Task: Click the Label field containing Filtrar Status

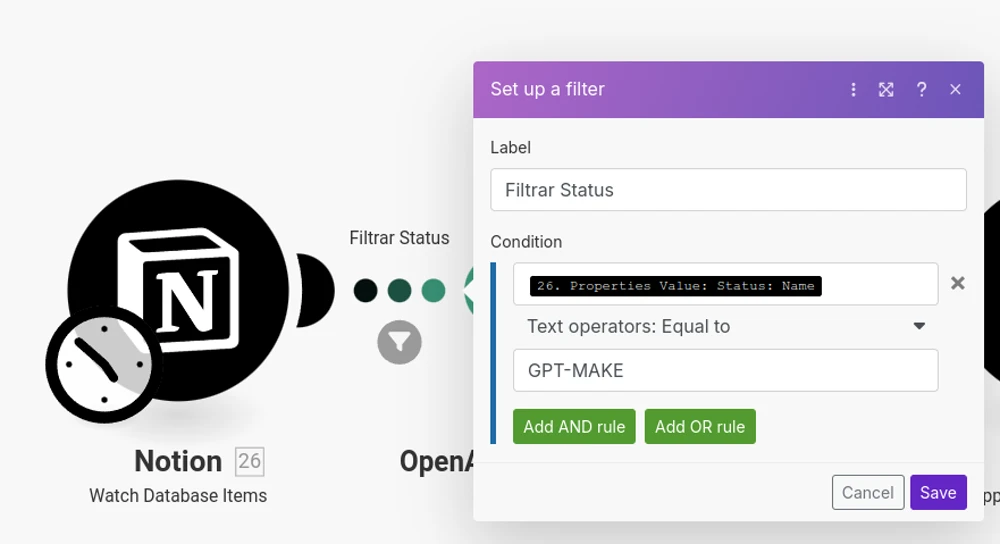Action: pyautogui.click(x=728, y=189)
